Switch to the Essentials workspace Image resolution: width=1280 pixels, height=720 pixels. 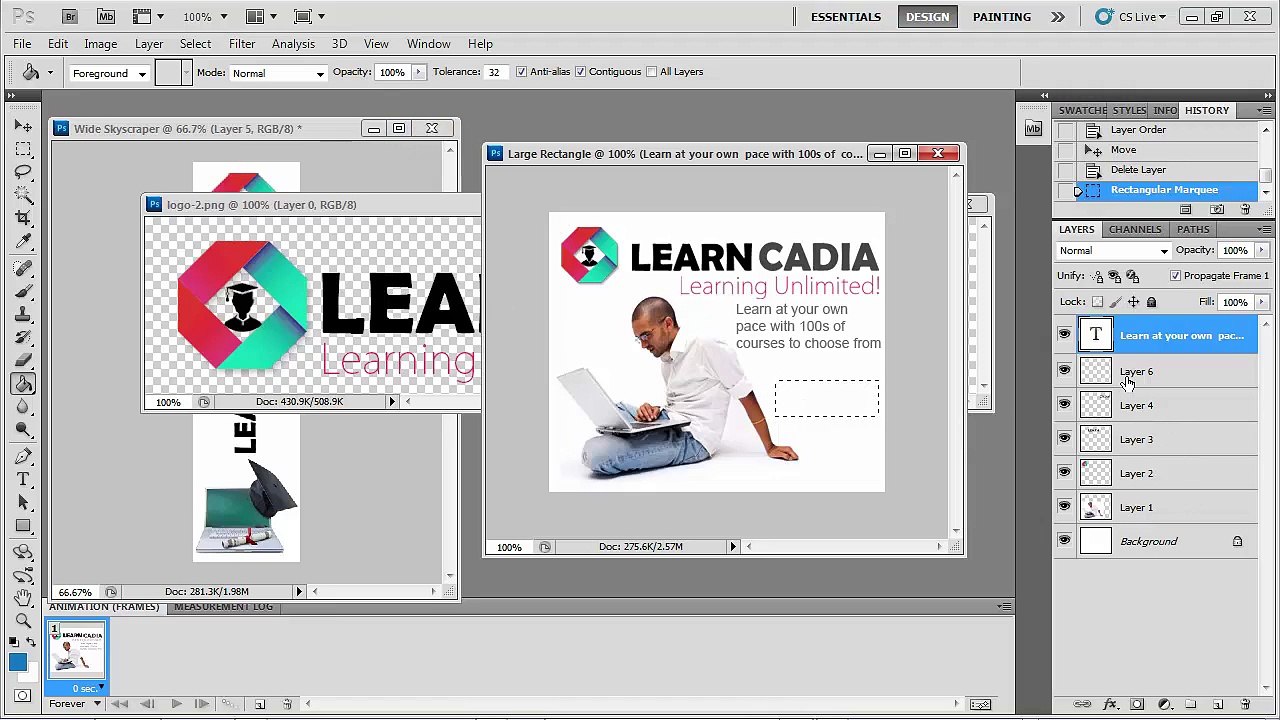846,17
